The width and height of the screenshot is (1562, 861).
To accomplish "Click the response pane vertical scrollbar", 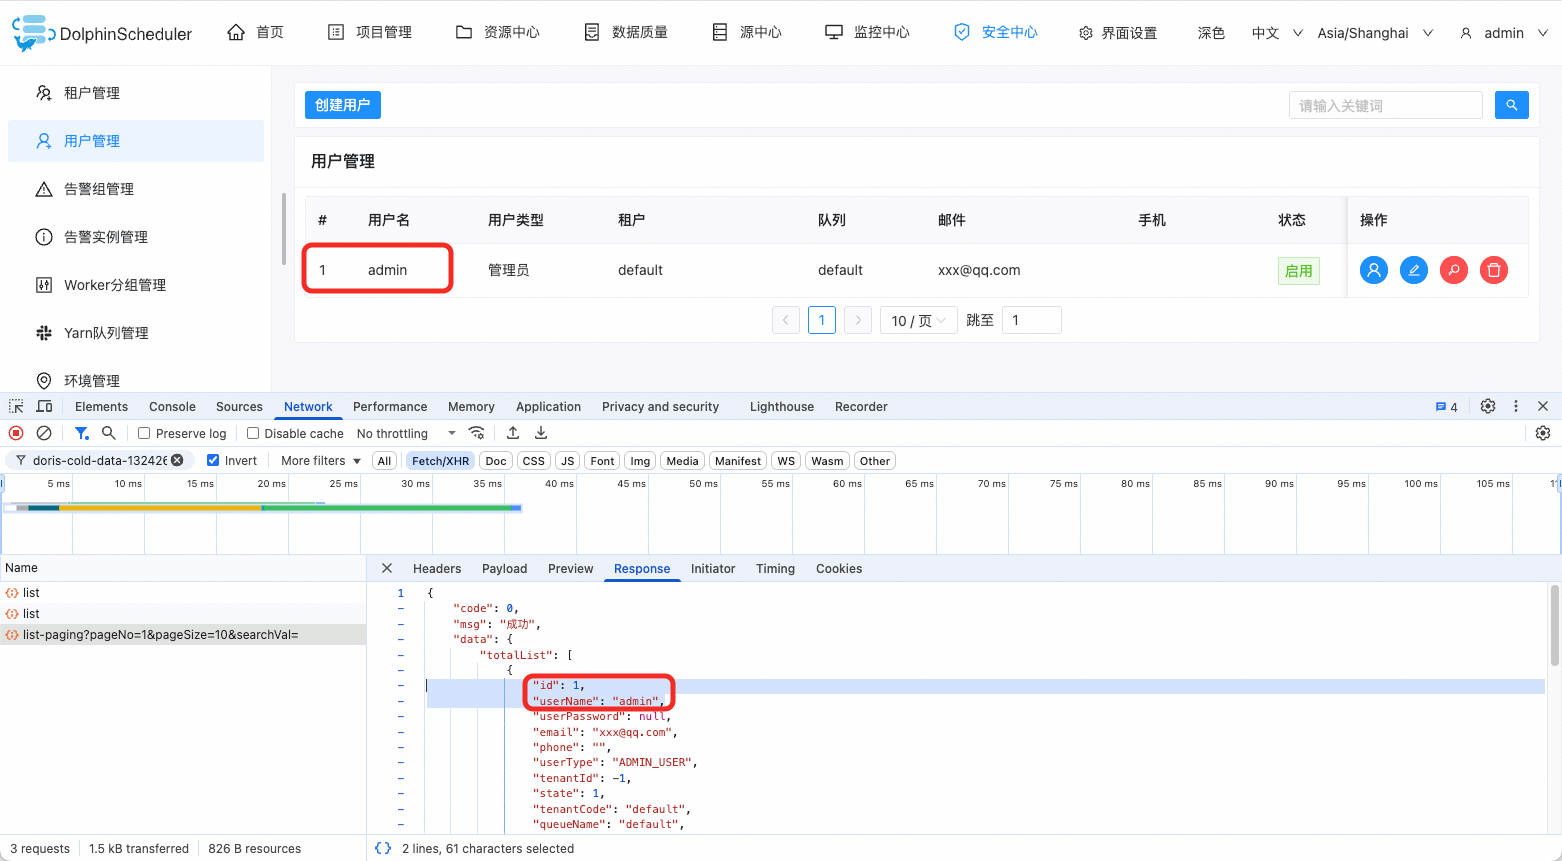I will pos(1555,626).
